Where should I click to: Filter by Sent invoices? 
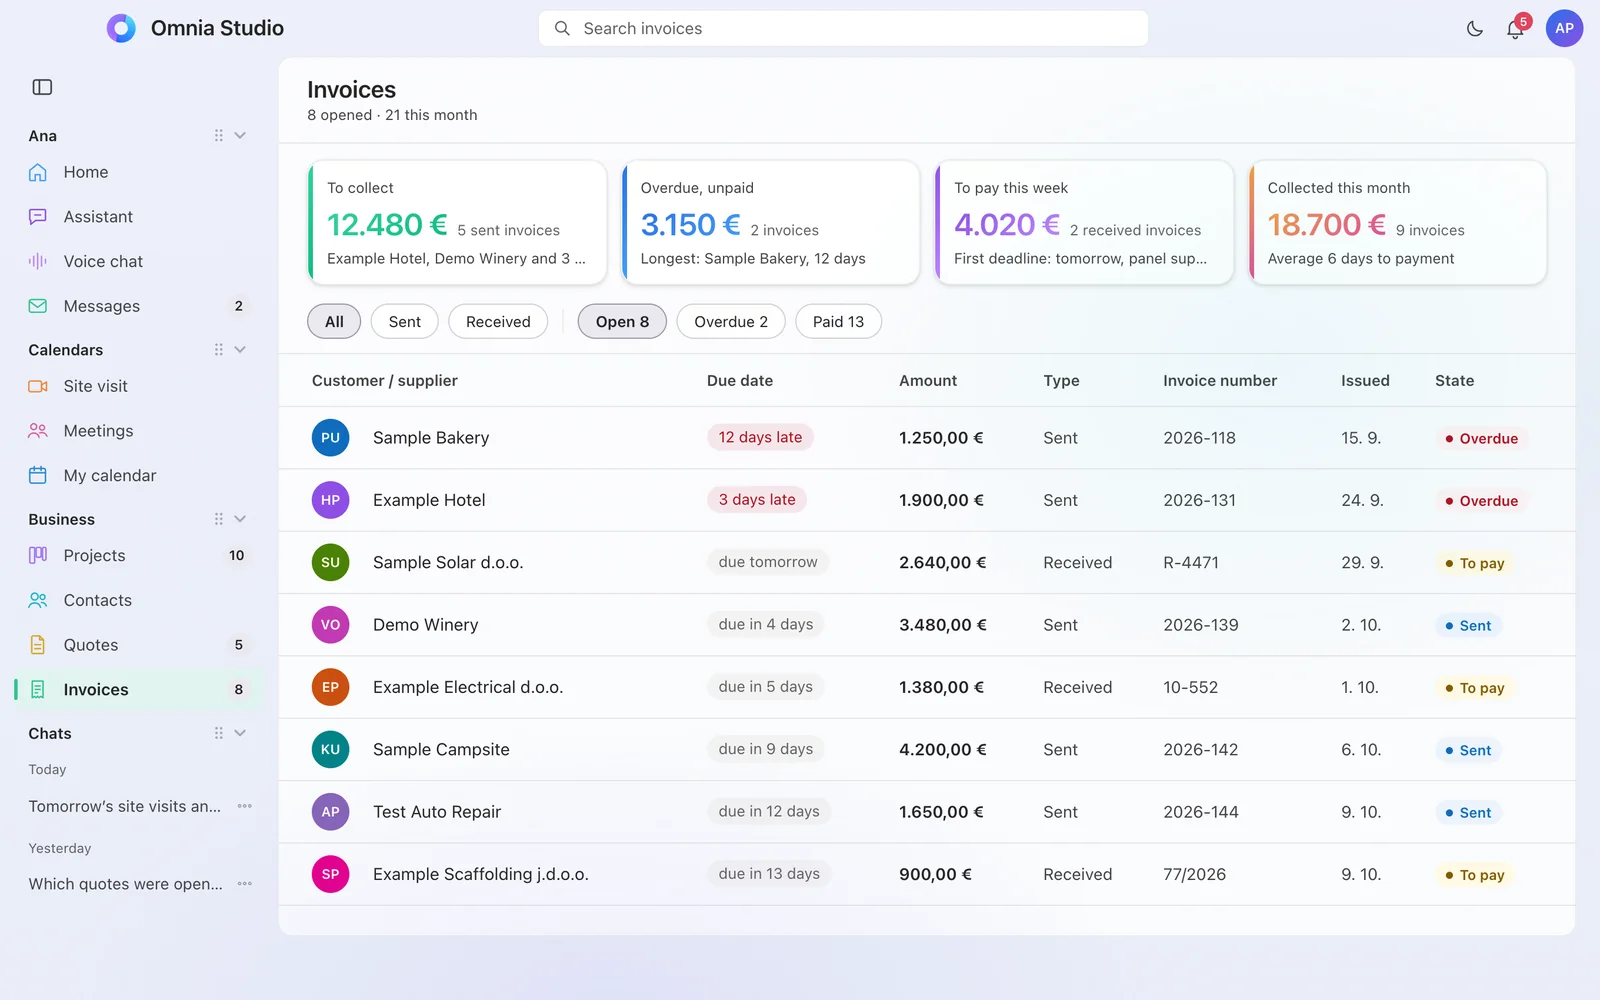[x=405, y=321]
